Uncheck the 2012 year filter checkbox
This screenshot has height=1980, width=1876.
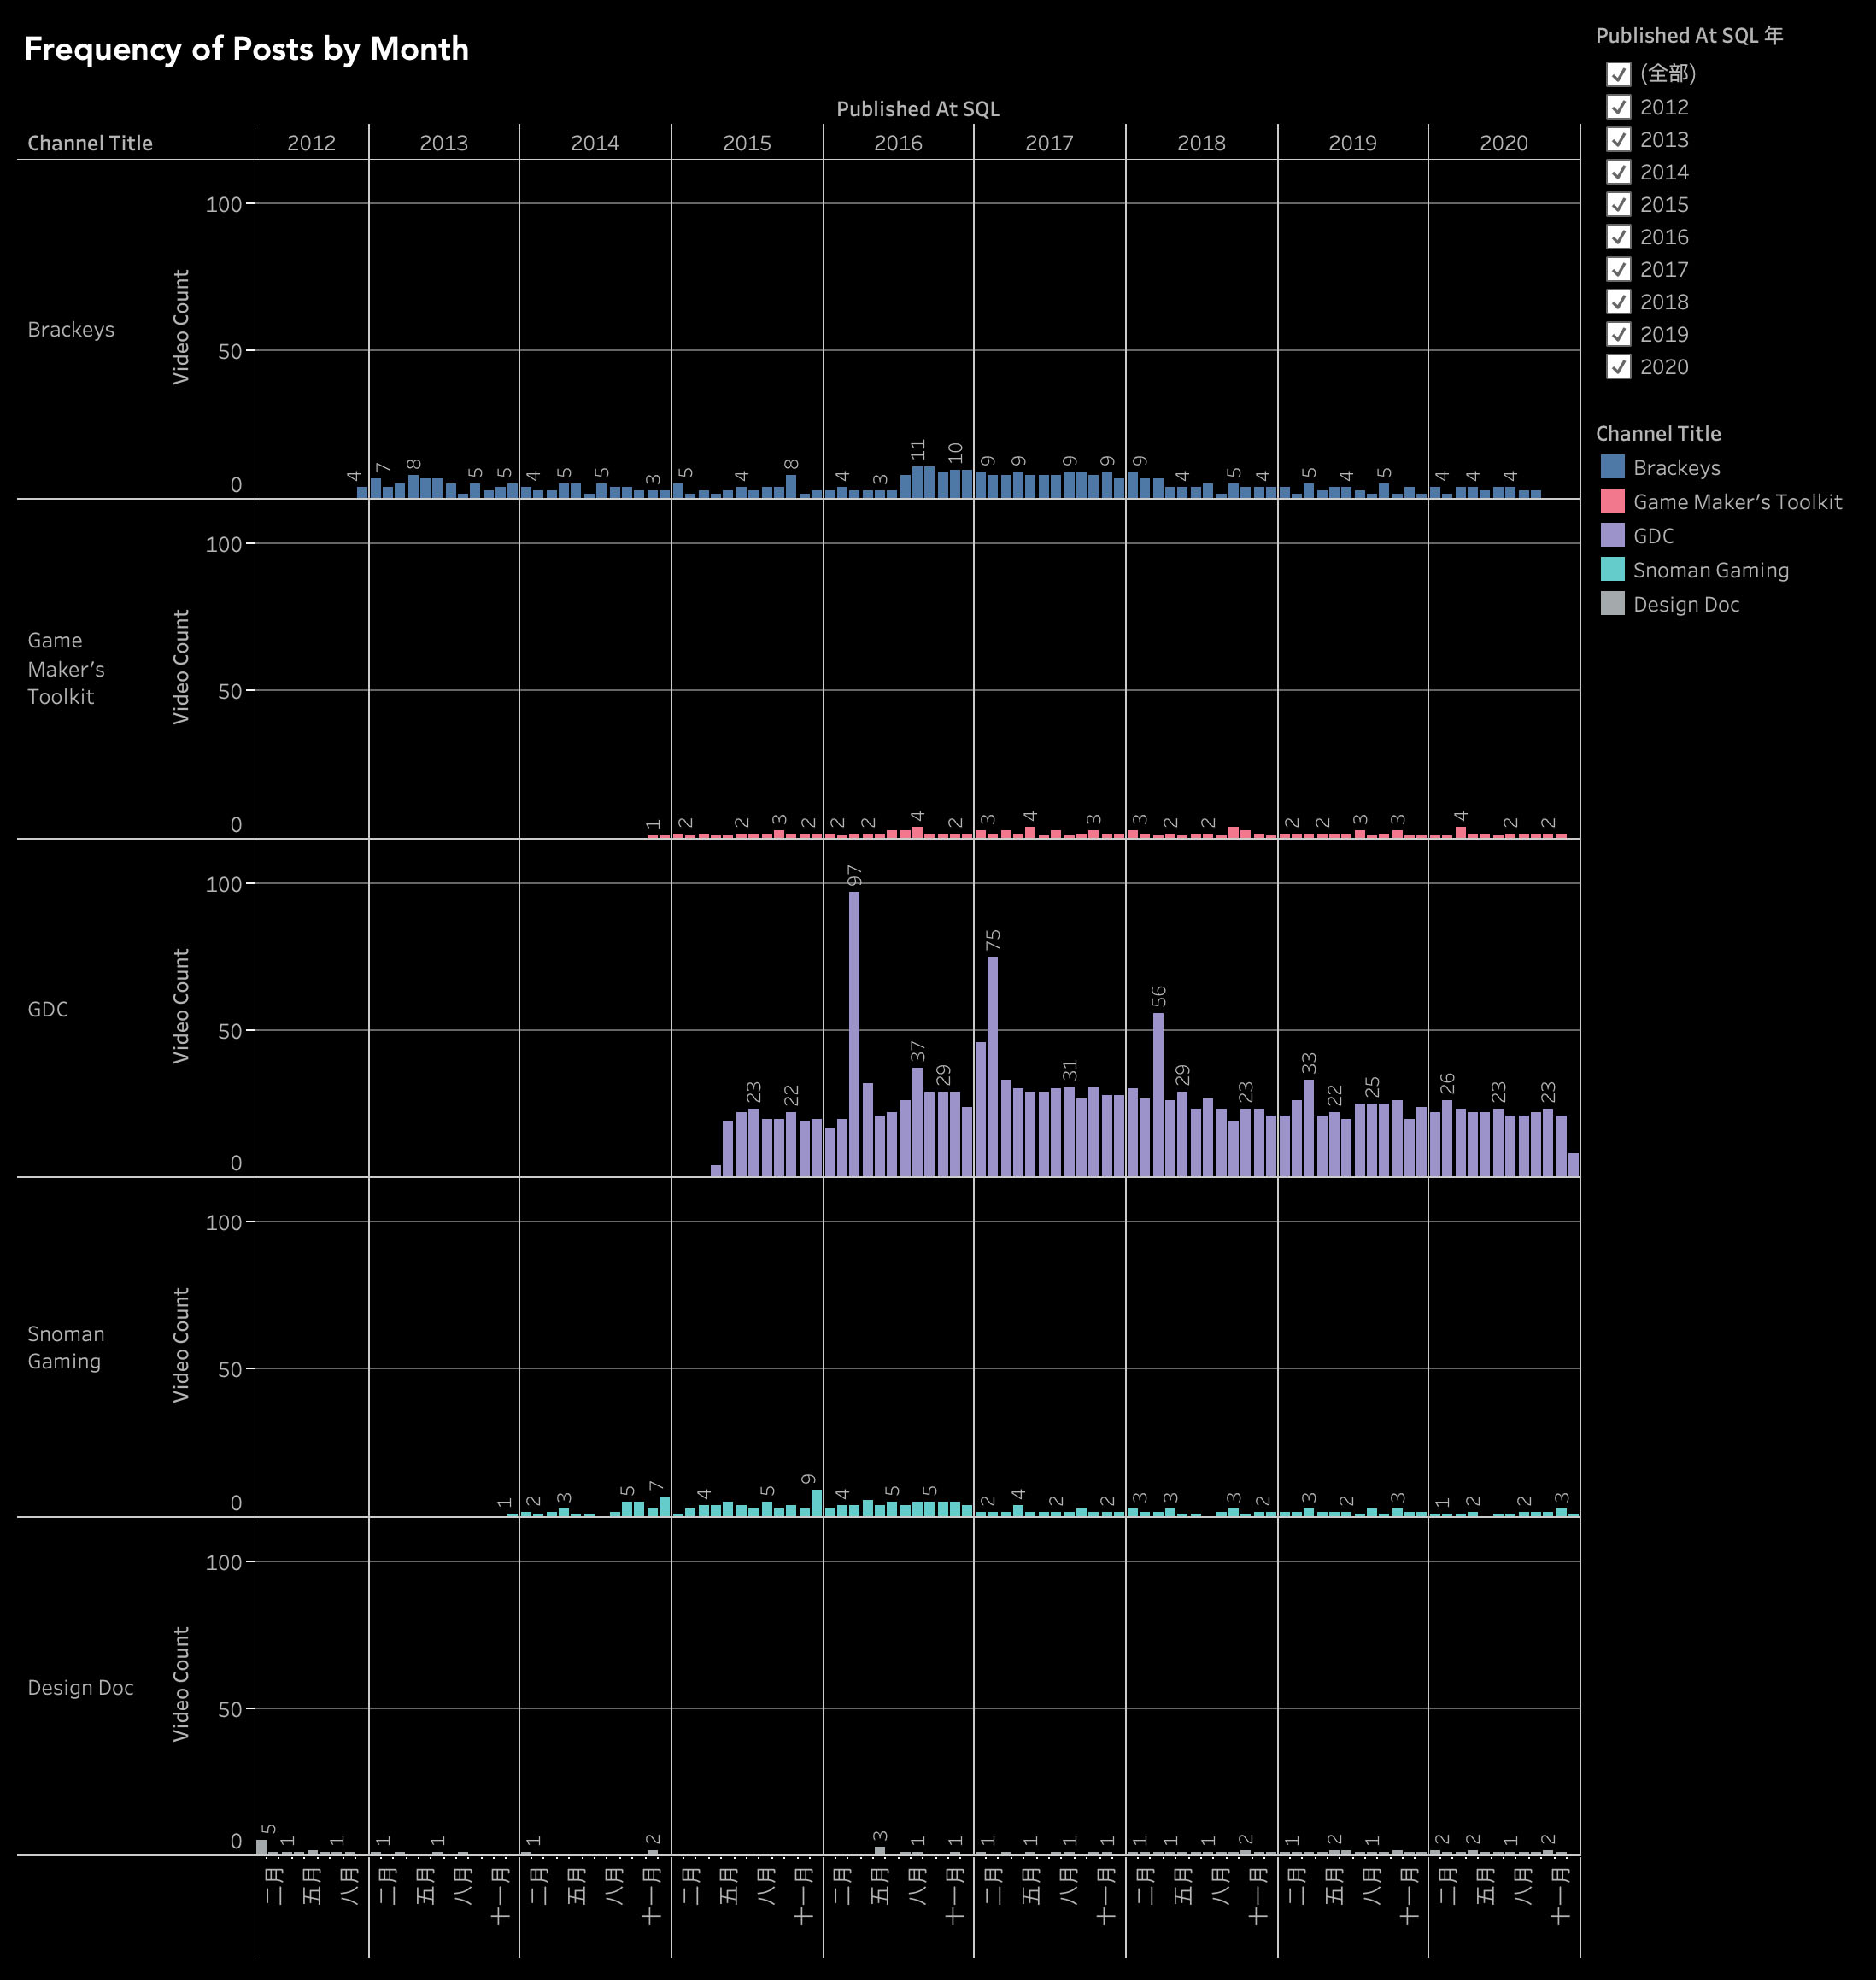1618,107
